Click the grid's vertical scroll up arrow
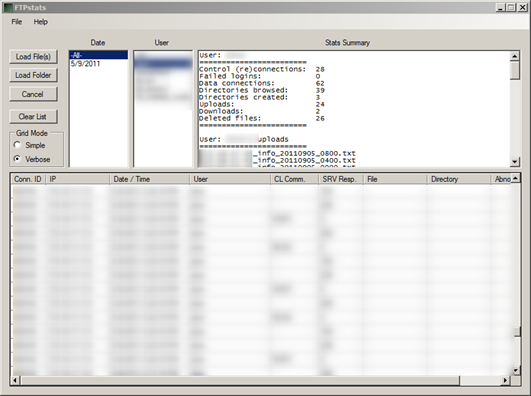The image size is (531, 396). [x=516, y=178]
